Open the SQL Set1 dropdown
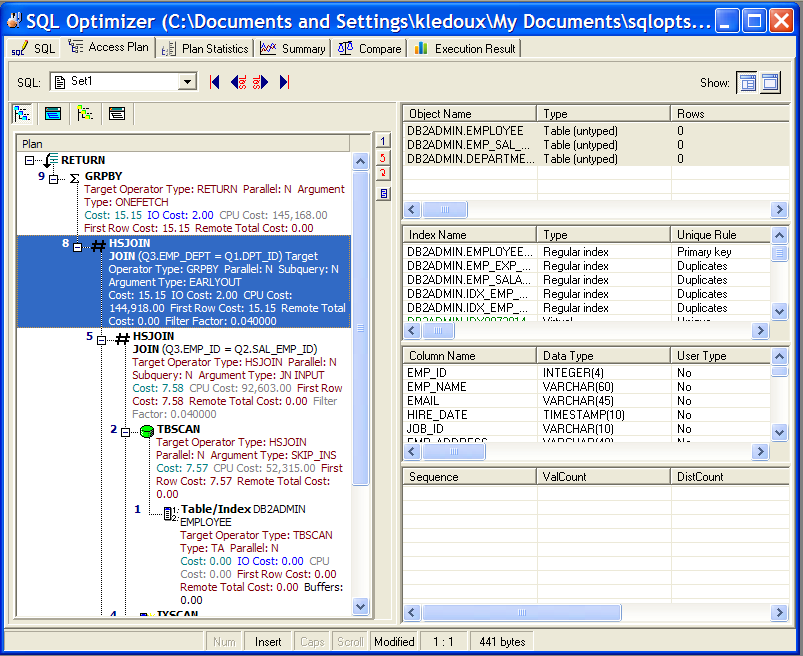The image size is (803, 656). 187,82
